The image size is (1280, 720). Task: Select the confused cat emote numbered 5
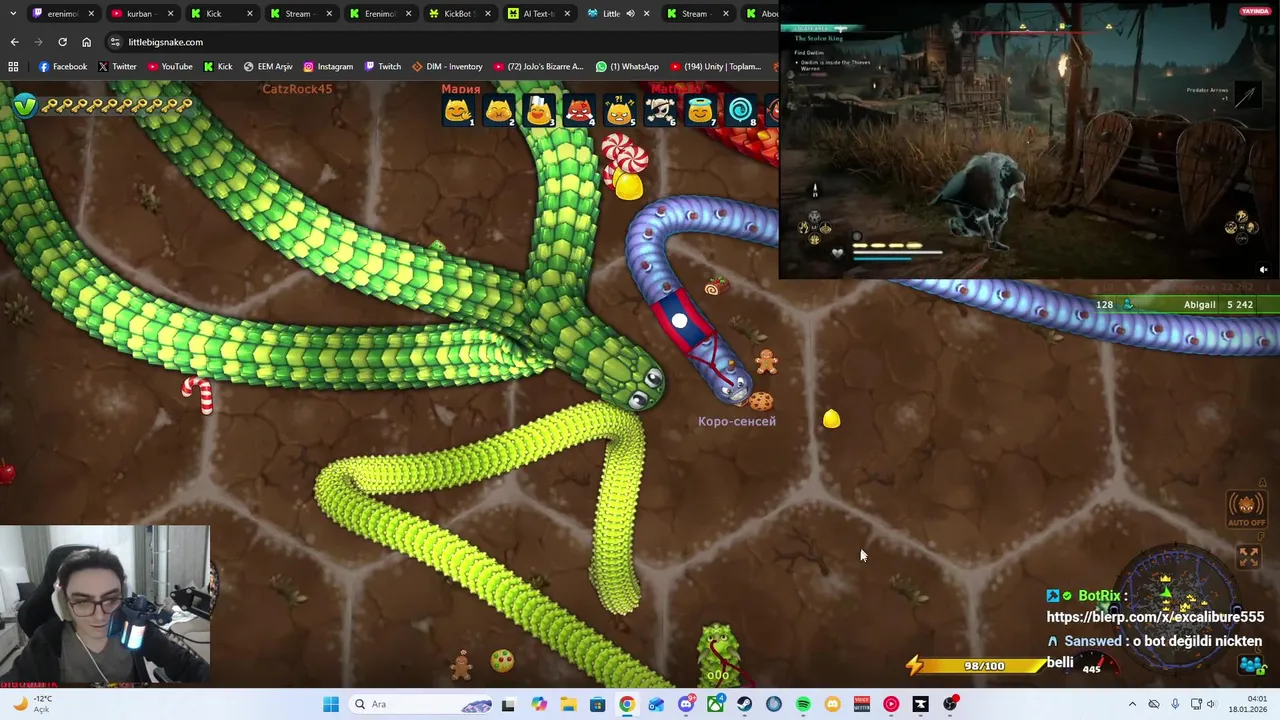[620, 111]
